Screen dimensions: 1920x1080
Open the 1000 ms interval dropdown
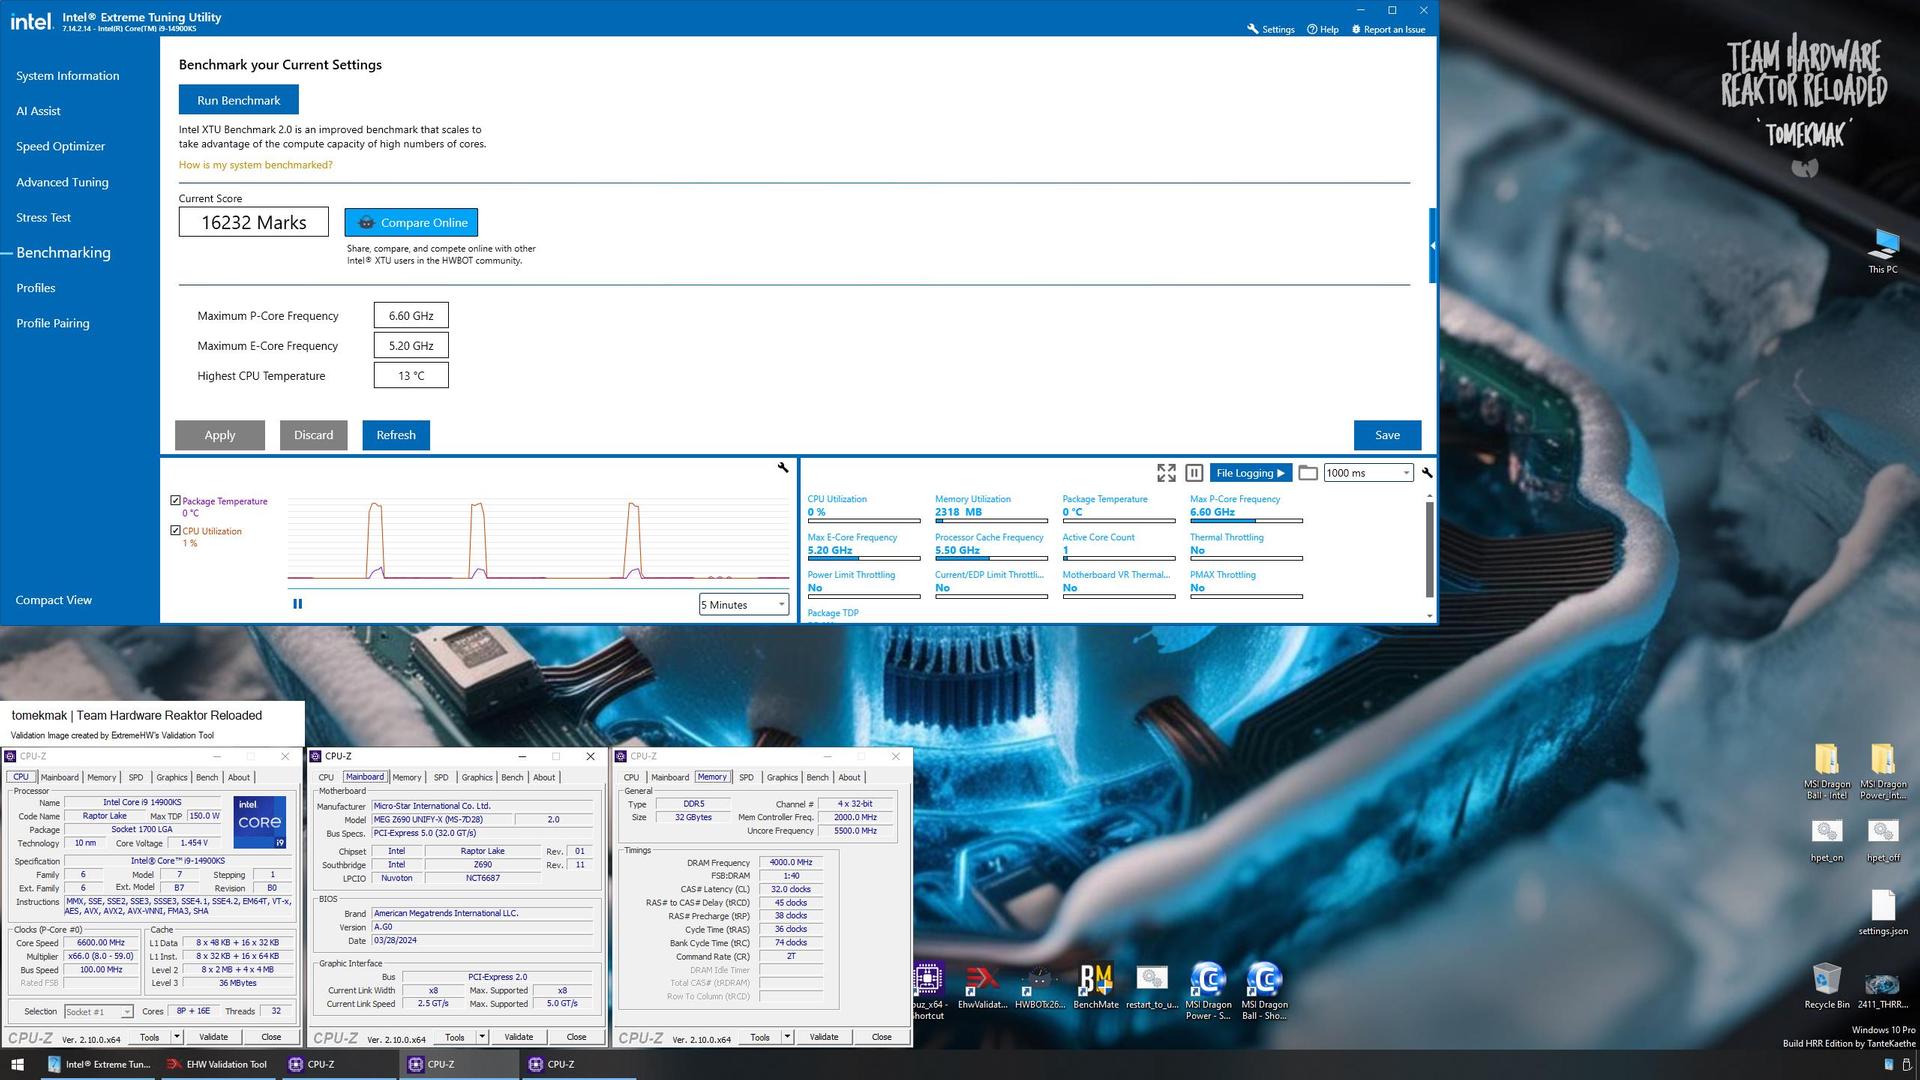click(1368, 473)
